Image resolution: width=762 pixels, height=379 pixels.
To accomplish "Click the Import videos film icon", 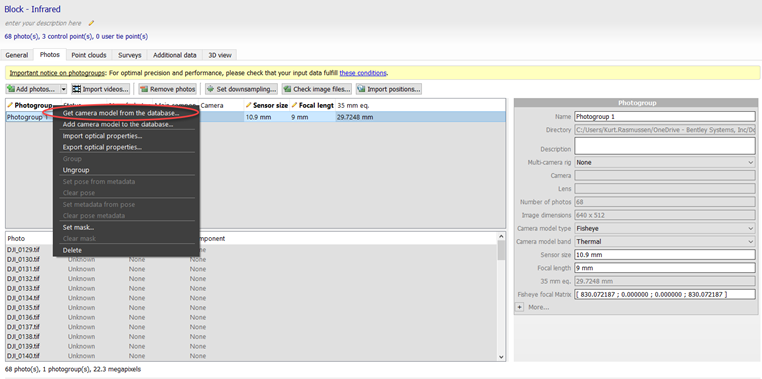I will tap(76, 89).
